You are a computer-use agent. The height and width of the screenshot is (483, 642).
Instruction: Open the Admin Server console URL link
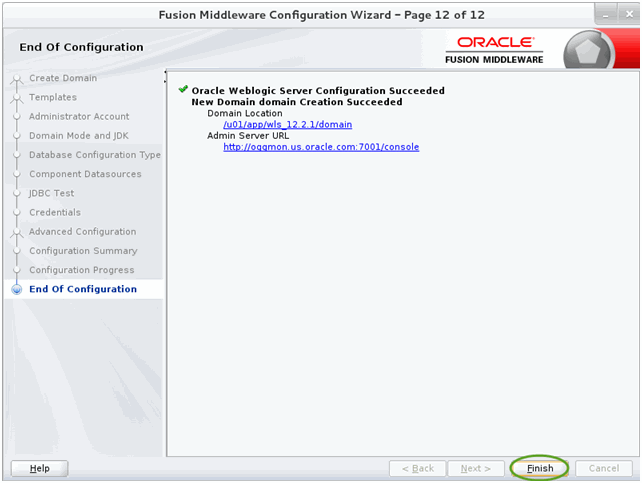point(321,147)
